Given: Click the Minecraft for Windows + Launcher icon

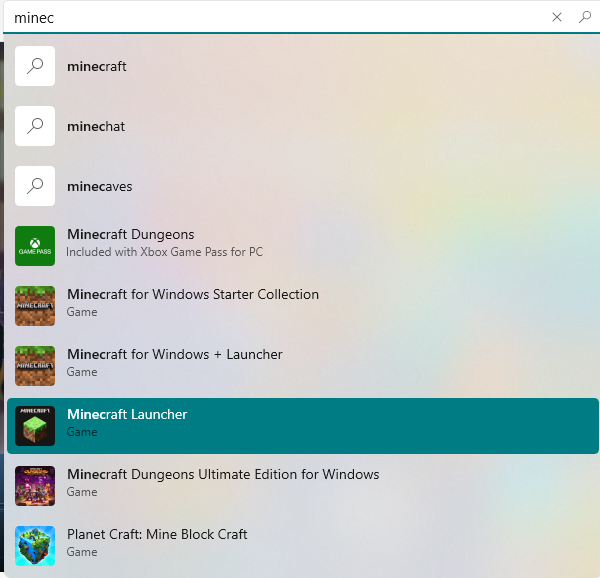Looking at the screenshot, I should [35, 366].
